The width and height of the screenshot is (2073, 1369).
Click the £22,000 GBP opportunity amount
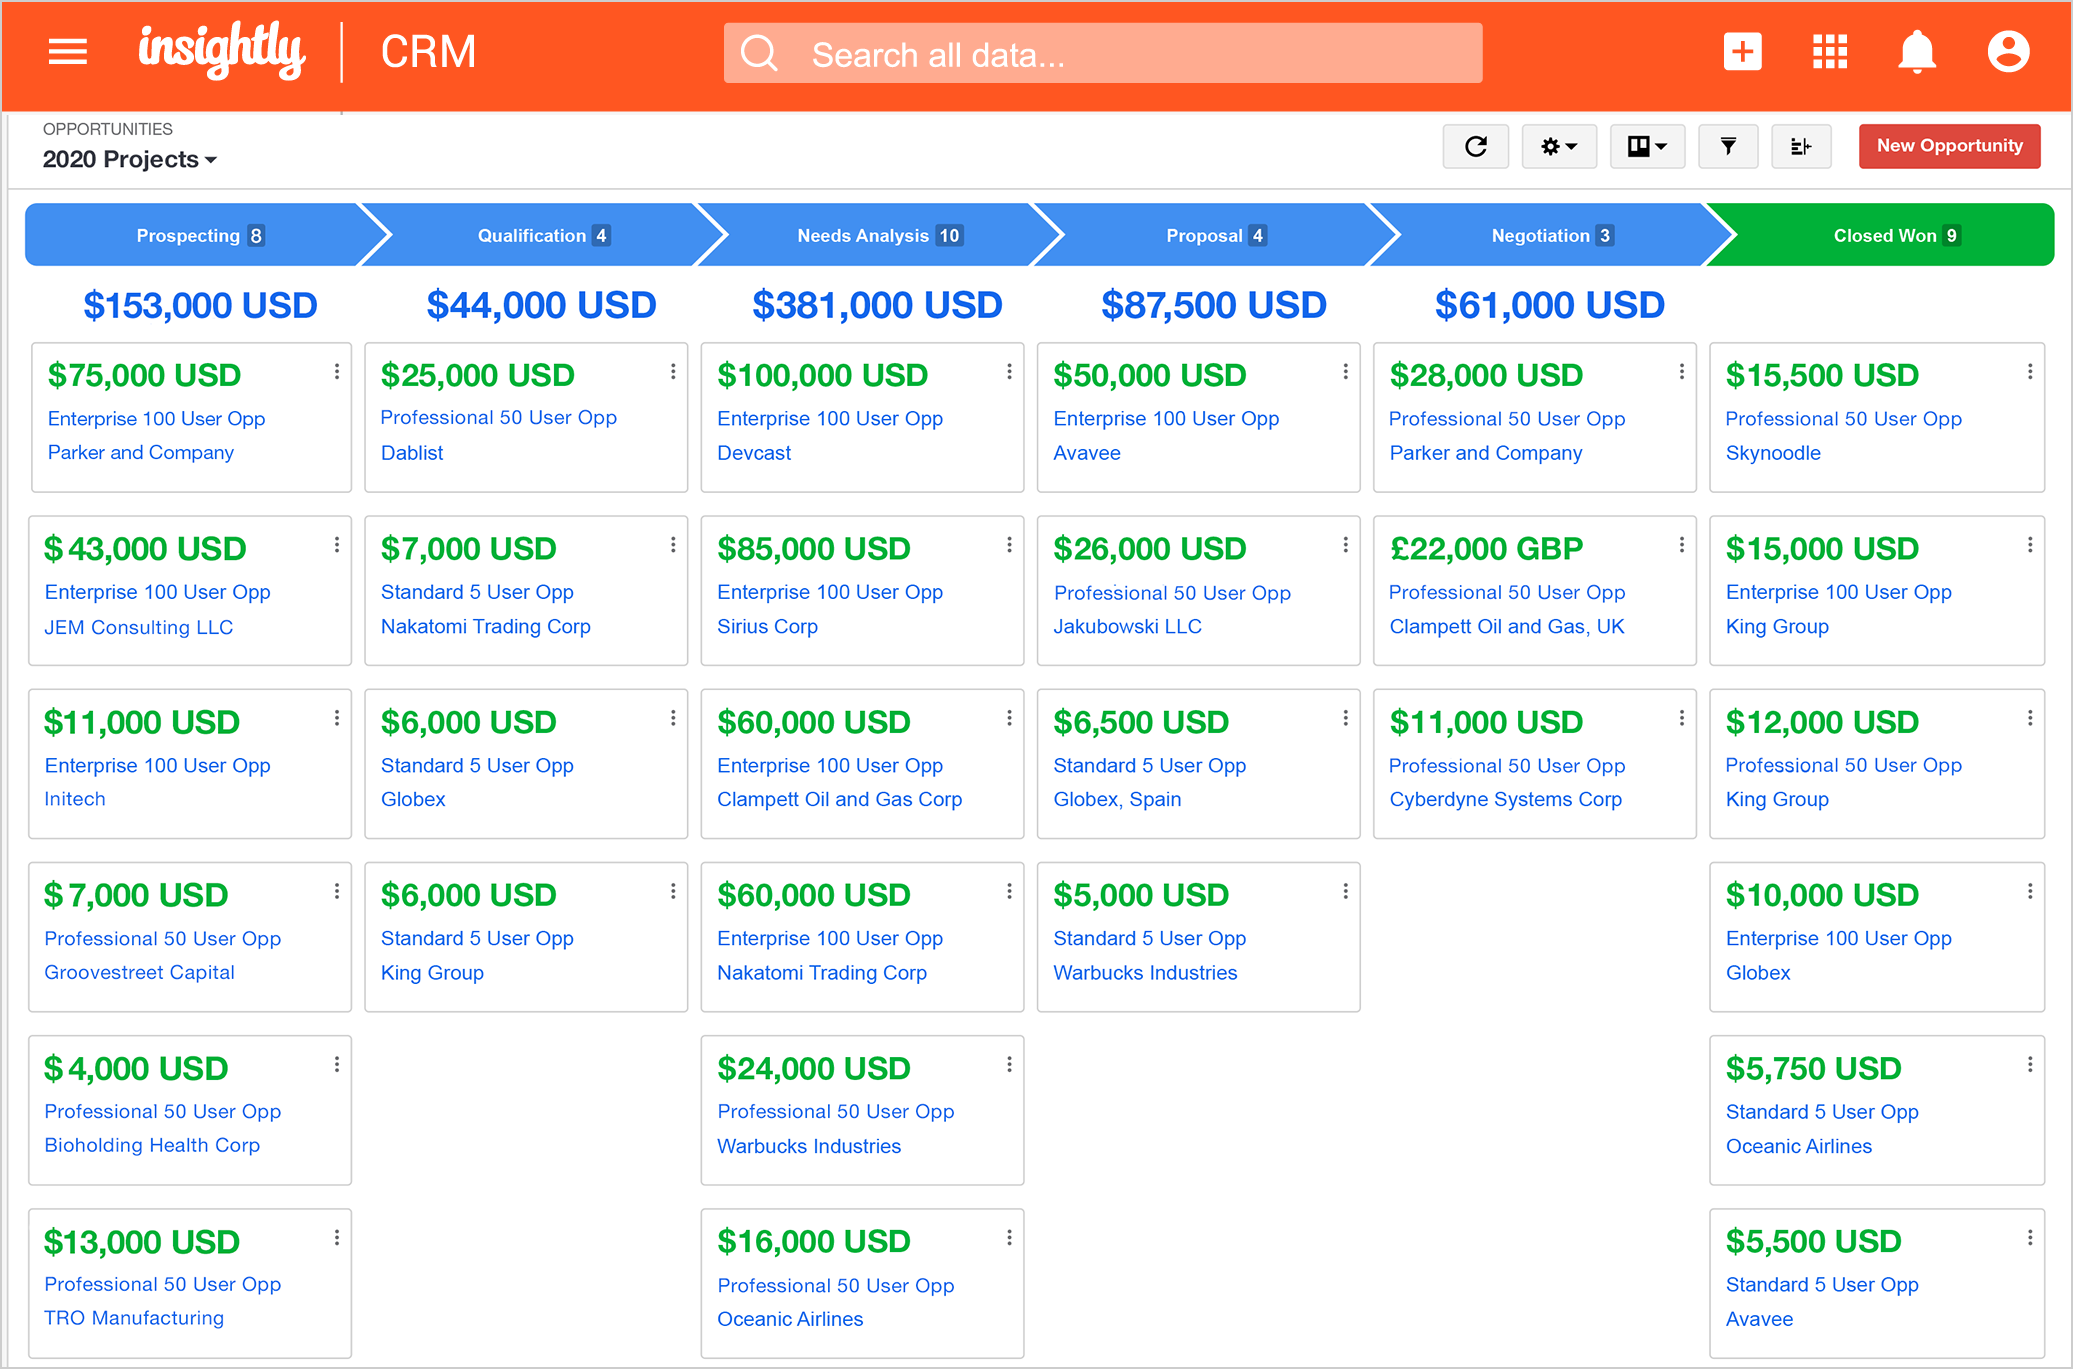tap(1486, 549)
